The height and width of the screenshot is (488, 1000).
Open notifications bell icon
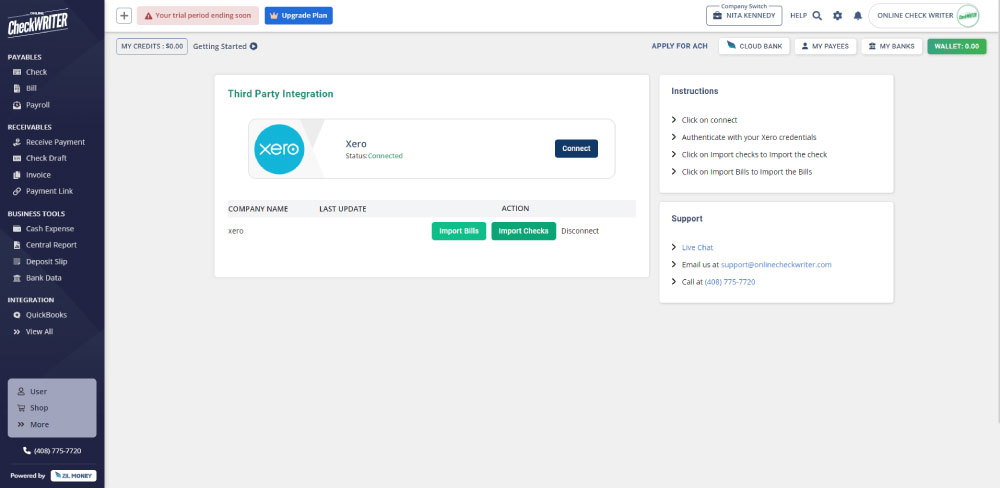(x=857, y=16)
